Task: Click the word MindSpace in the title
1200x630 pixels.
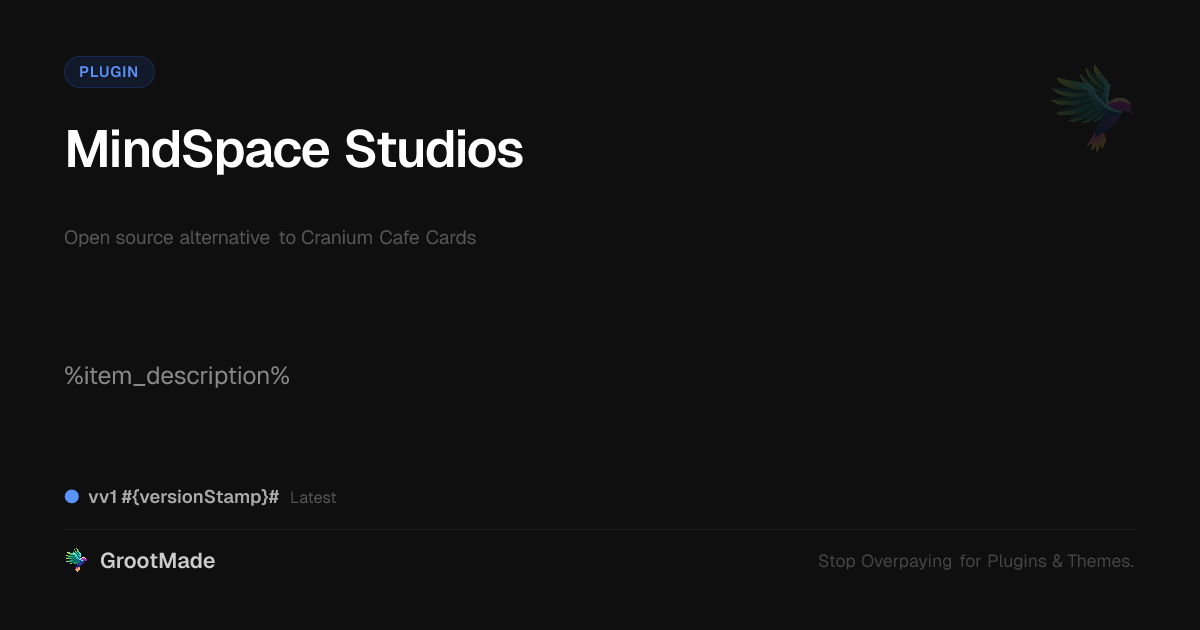Action: (197, 150)
